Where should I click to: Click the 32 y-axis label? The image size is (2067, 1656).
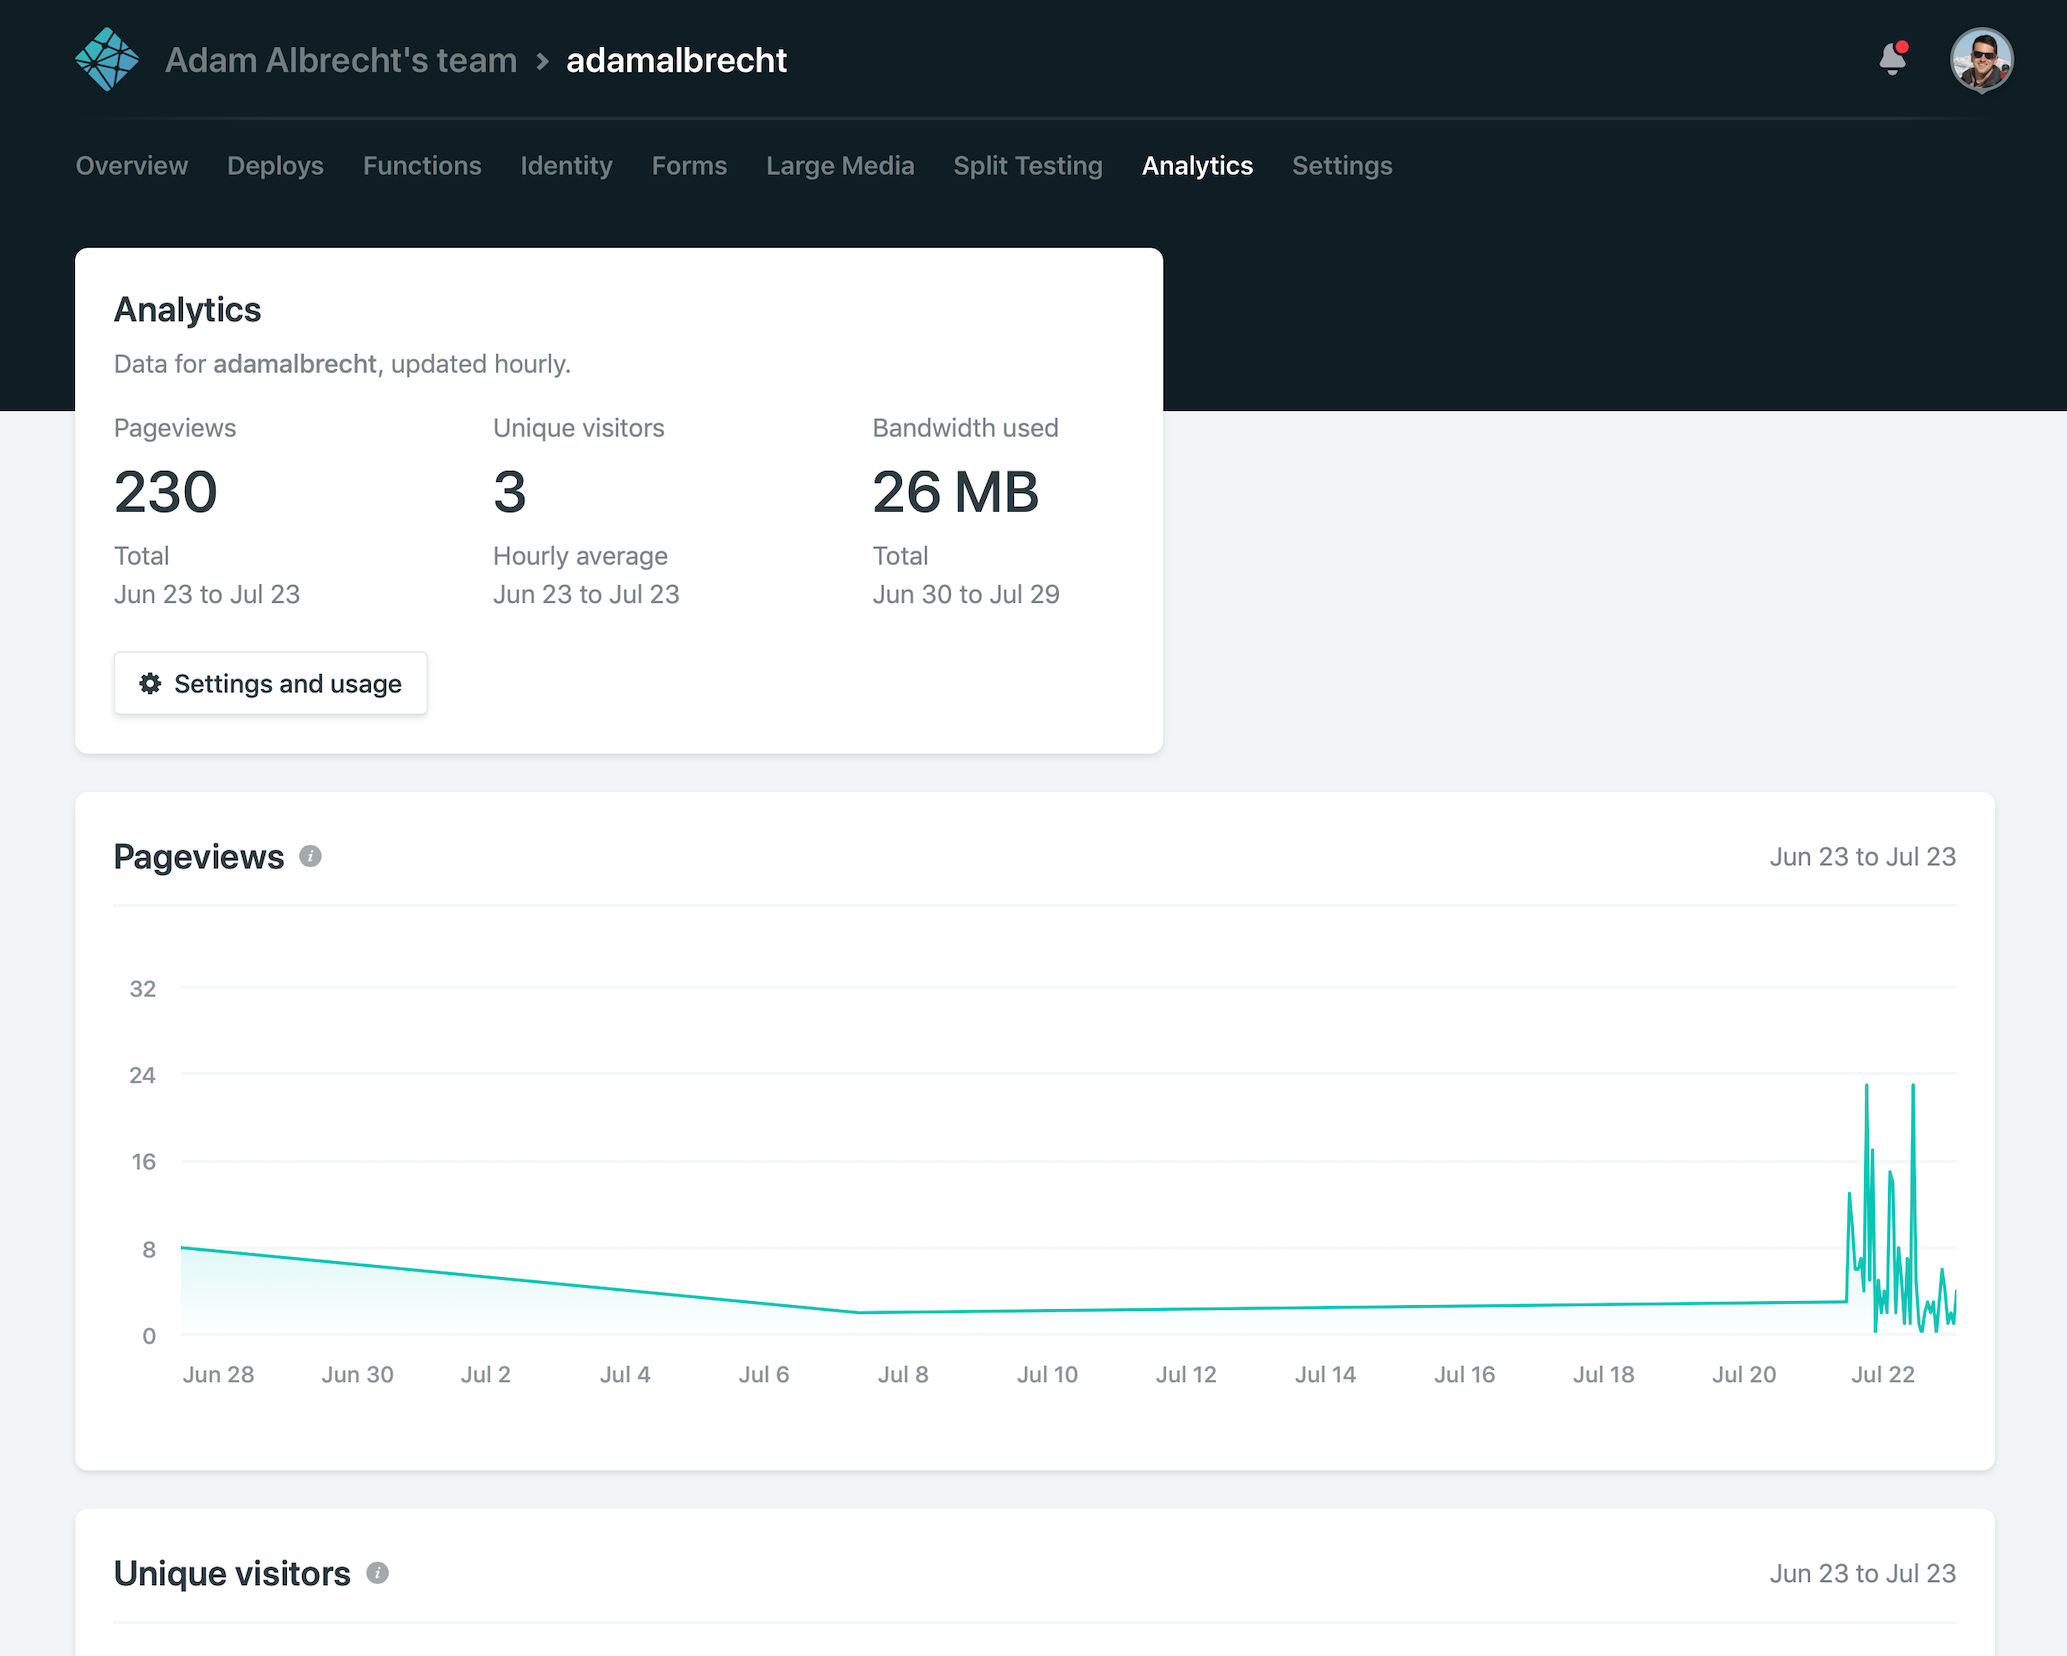(143, 989)
